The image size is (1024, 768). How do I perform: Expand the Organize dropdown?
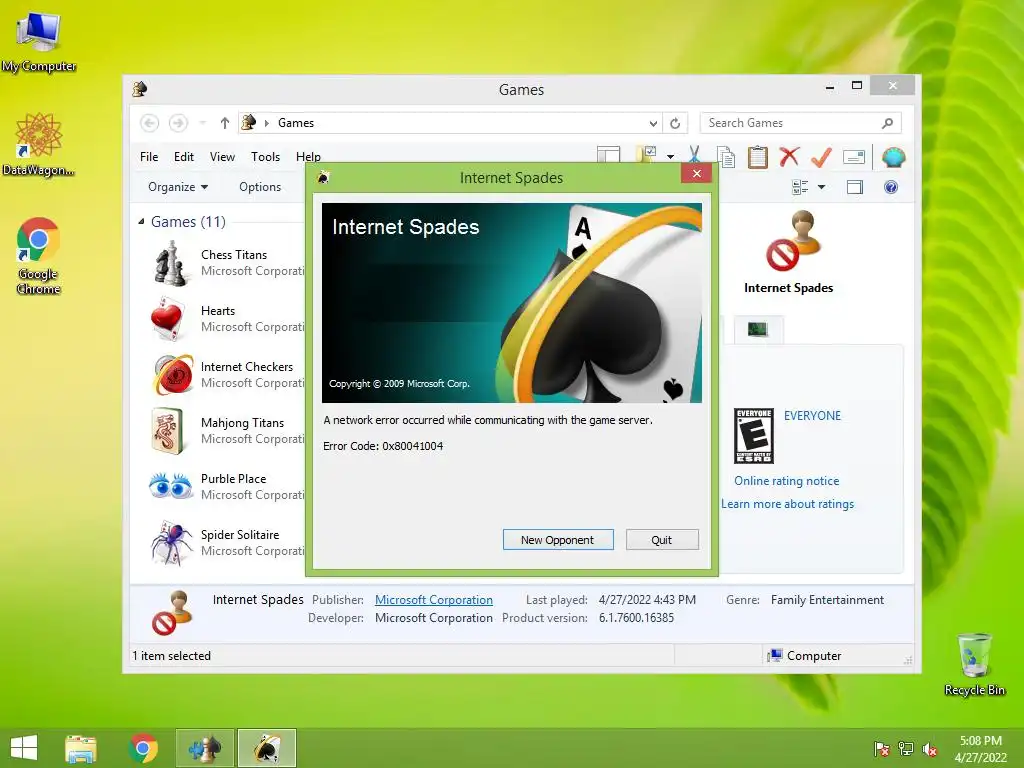tap(178, 187)
